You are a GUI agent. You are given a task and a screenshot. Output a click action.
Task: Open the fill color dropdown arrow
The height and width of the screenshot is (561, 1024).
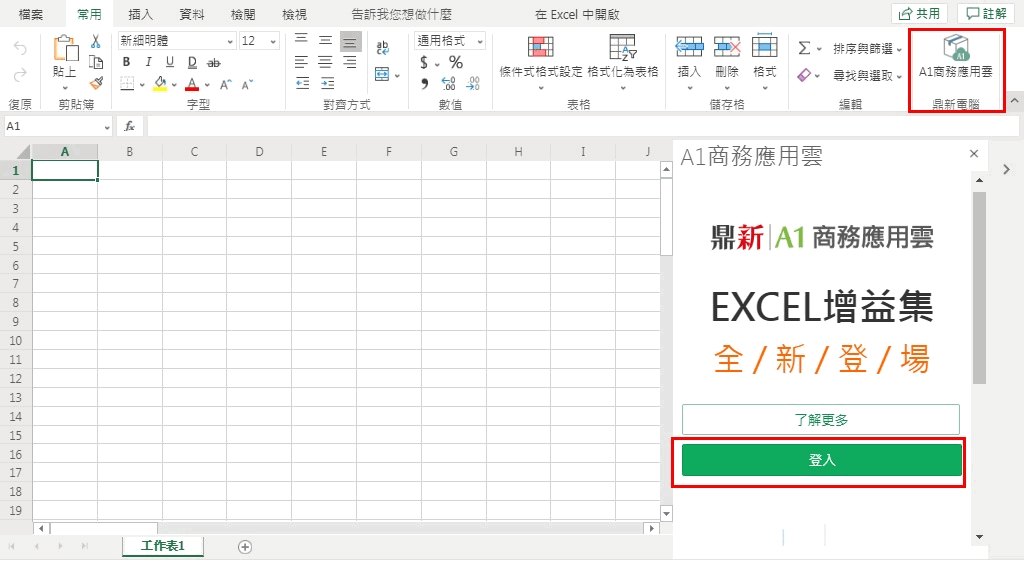tap(174, 85)
